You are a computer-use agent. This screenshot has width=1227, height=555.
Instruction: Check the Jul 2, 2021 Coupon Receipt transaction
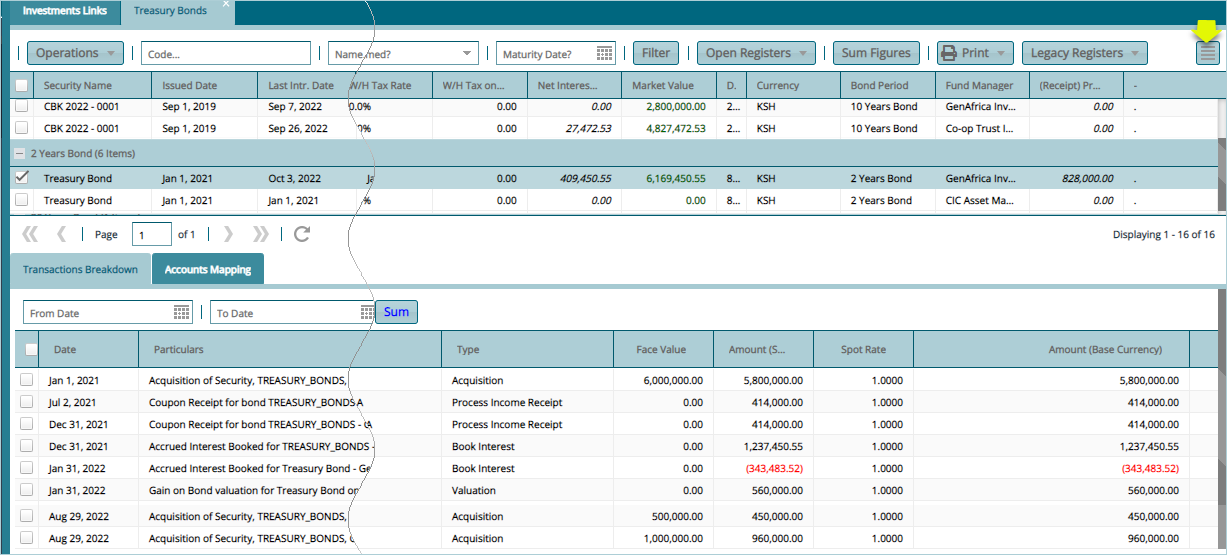[26, 403]
